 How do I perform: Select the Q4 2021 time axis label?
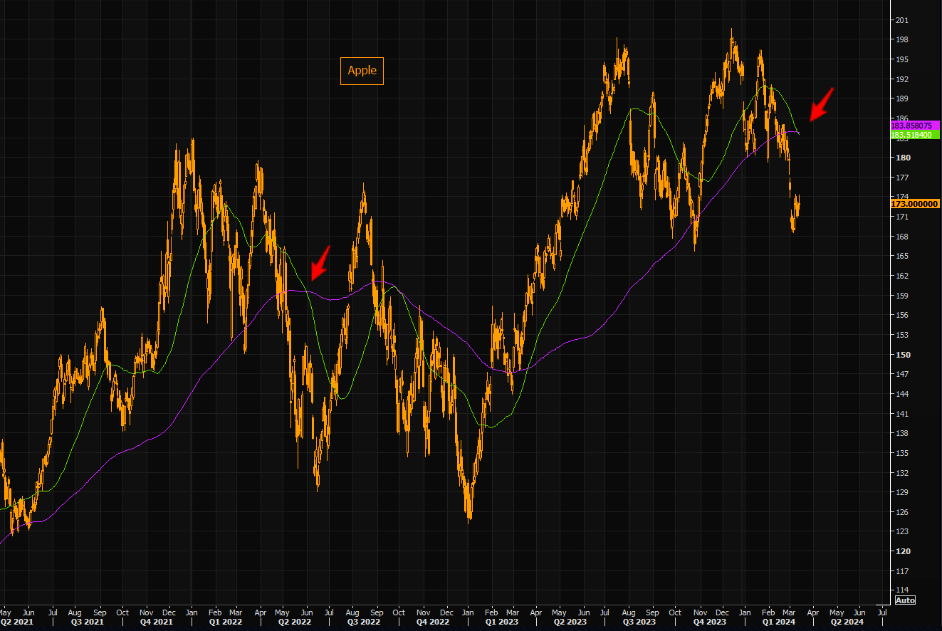click(156, 621)
